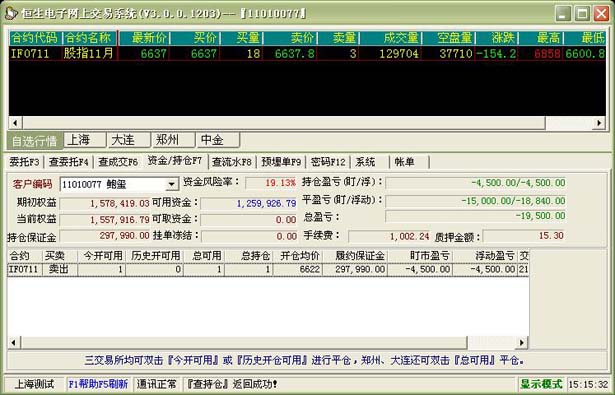The image size is (615, 395).
Task: Open the 密码F12 tab
Action: tap(328, 162)
